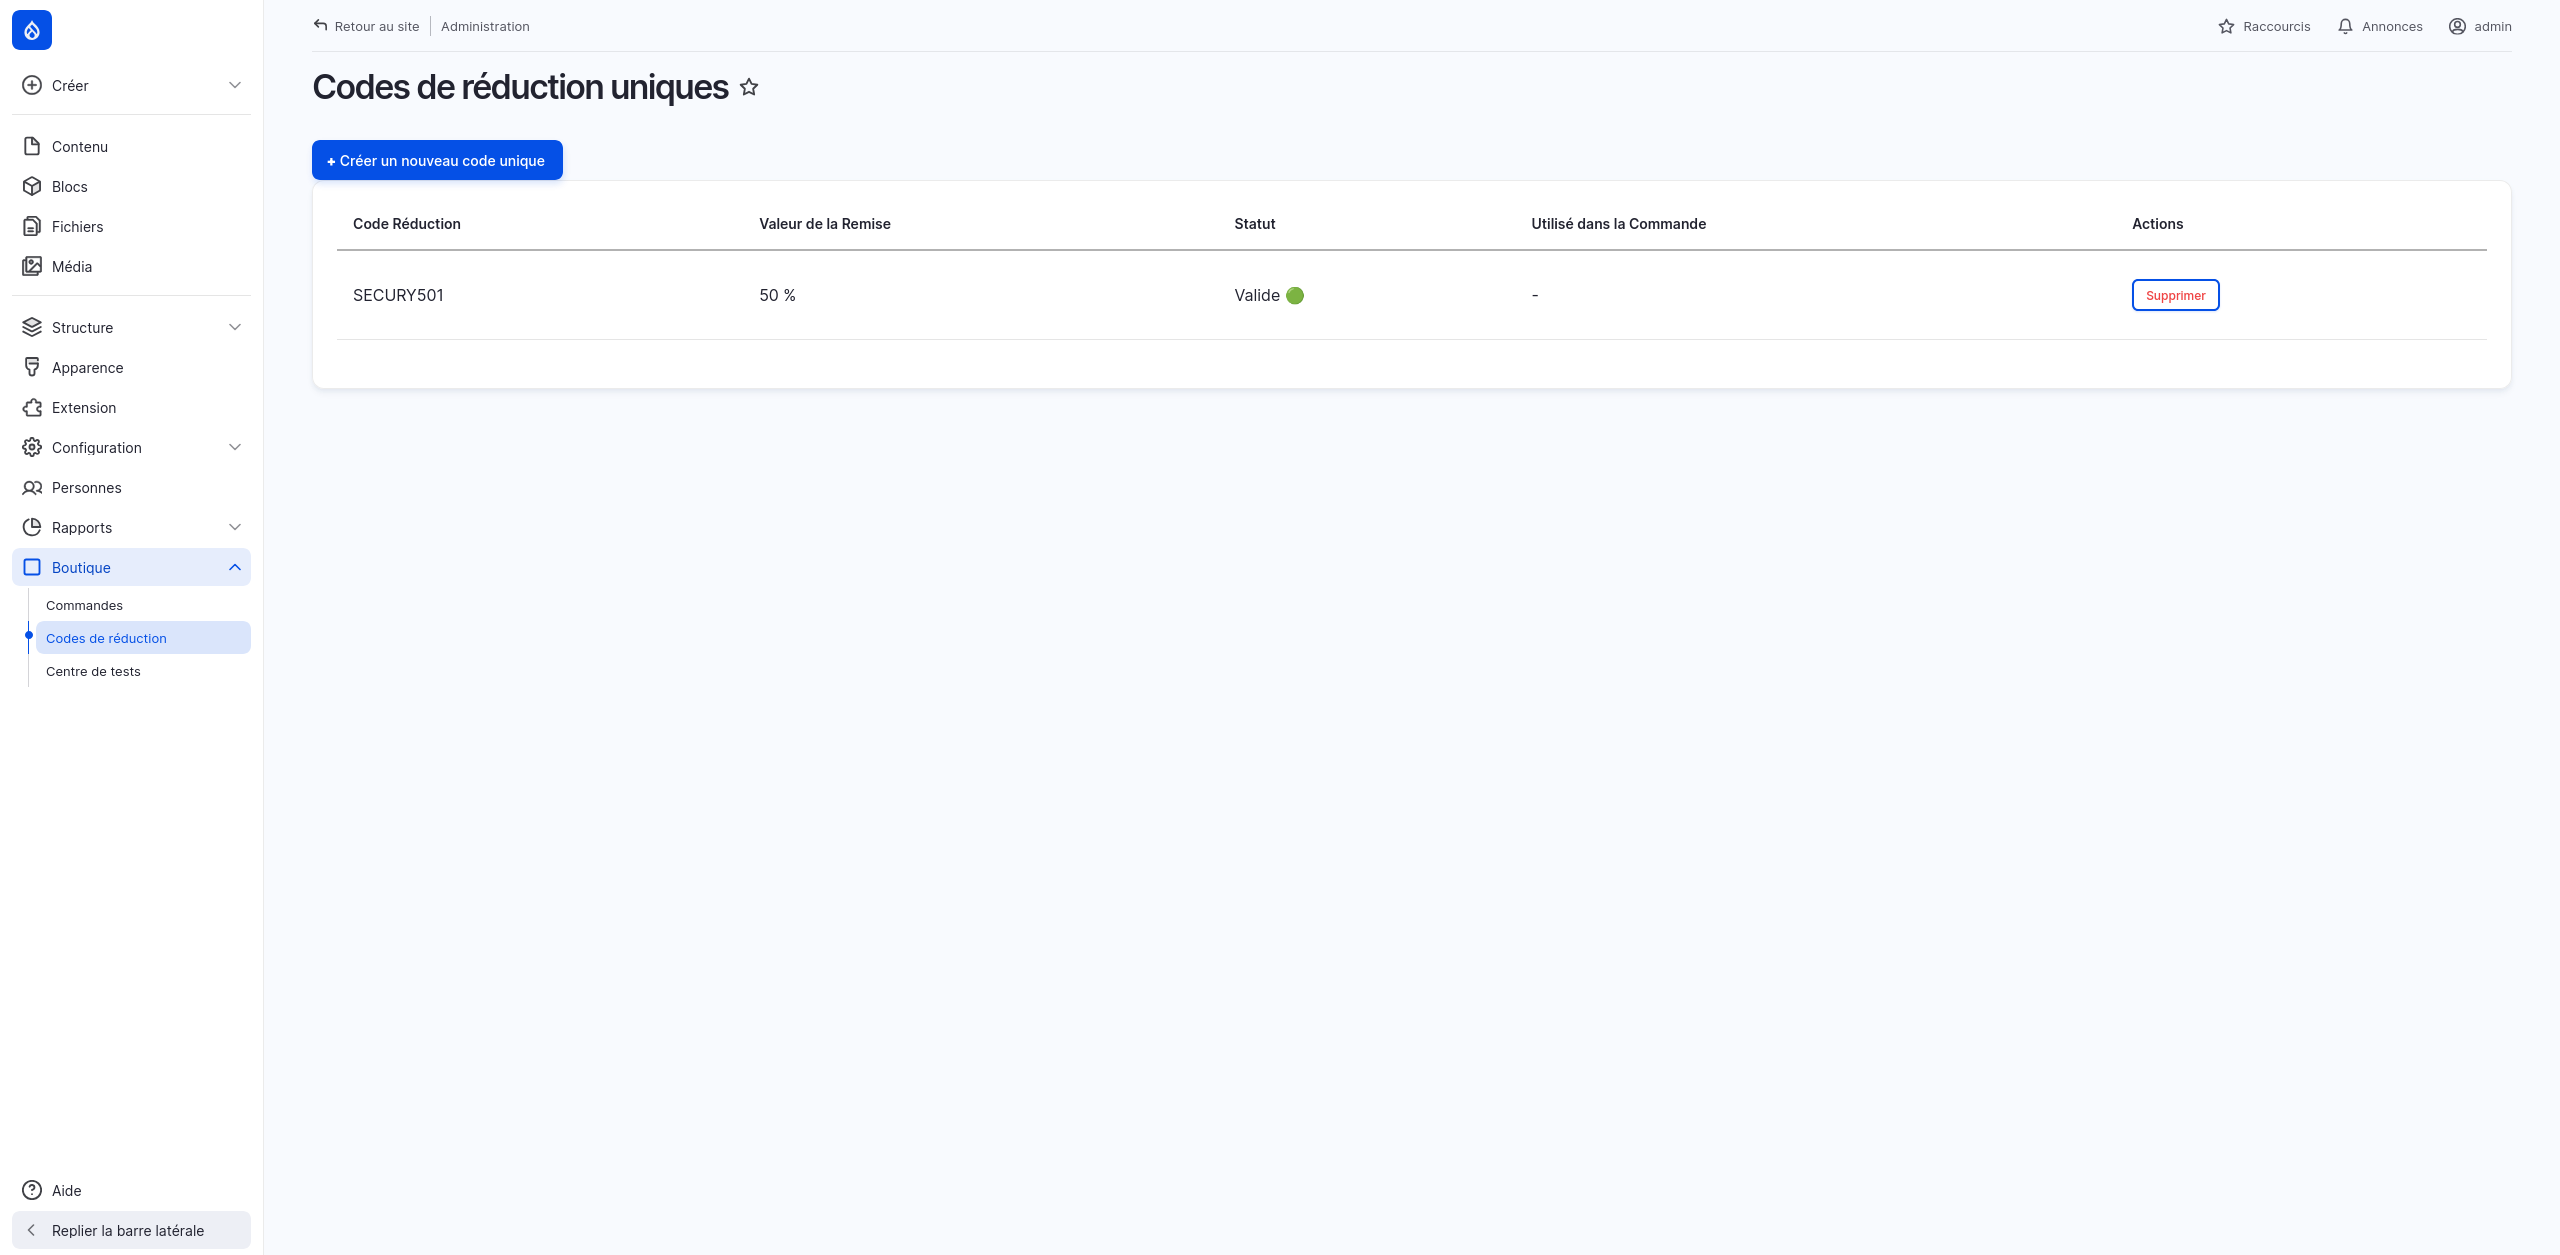
Task: Open the Aide help link
Action: [131, 1190]
